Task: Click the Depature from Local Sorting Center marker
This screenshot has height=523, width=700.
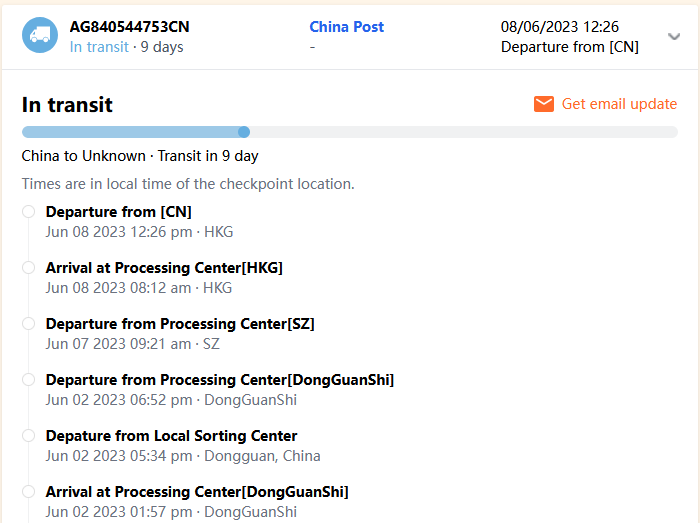Action: pyautogui.click(x=28, y=436)
